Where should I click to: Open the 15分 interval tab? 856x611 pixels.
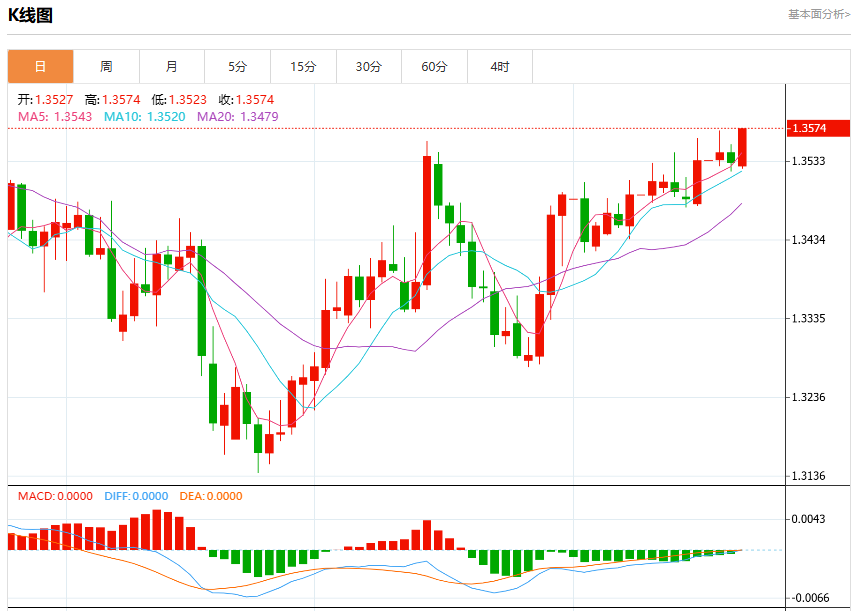coord(304,67)
